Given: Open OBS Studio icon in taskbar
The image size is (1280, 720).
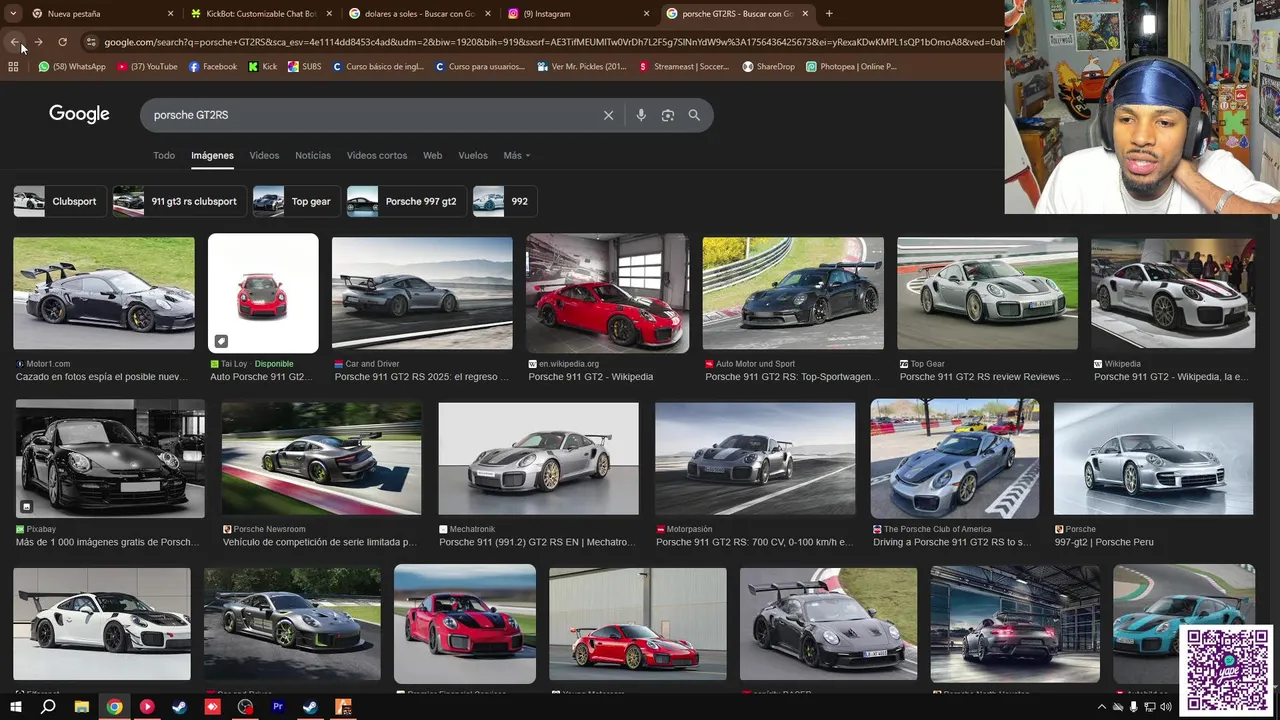Looking at the screenshot, I should [246, 707].
